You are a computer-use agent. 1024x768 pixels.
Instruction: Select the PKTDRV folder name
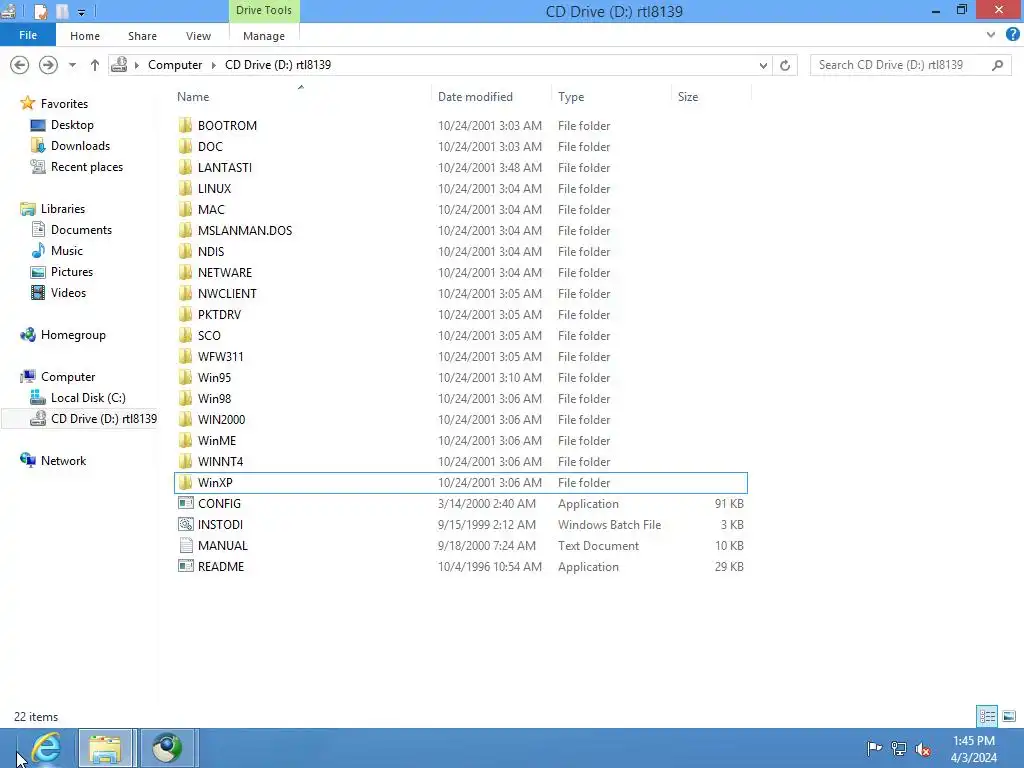coord(219,315)
